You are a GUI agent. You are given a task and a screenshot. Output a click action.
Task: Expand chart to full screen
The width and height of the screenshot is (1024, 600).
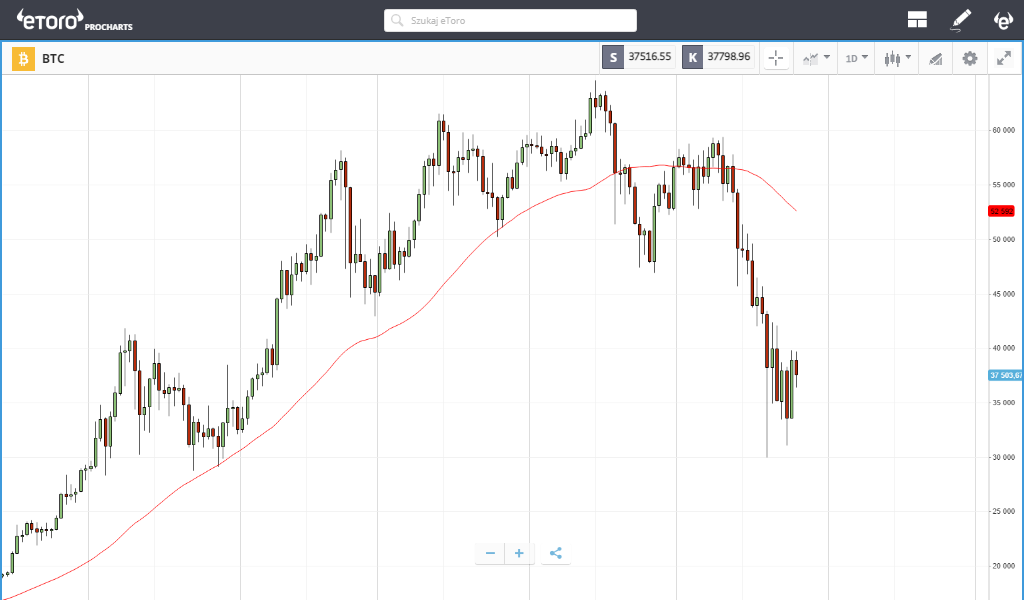pos(1004,58)
